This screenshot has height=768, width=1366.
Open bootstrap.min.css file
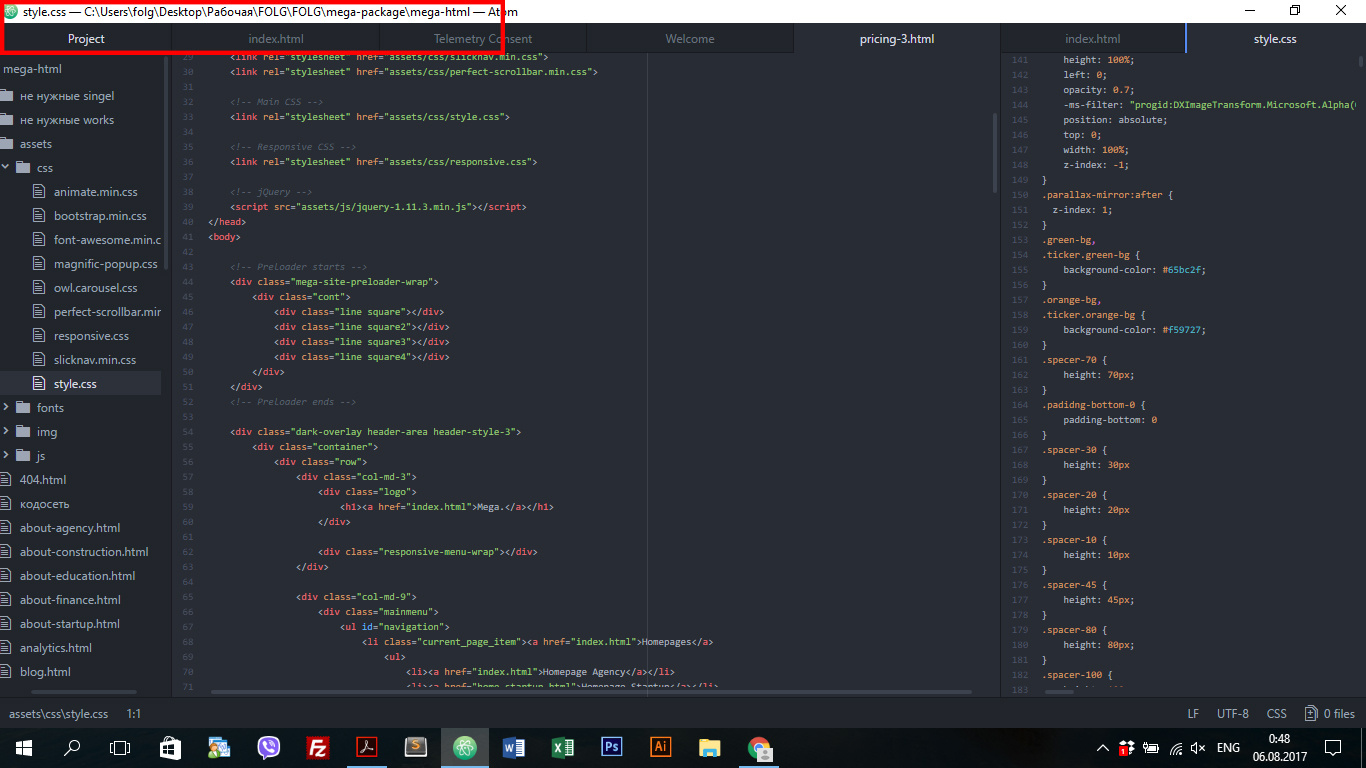100,216
